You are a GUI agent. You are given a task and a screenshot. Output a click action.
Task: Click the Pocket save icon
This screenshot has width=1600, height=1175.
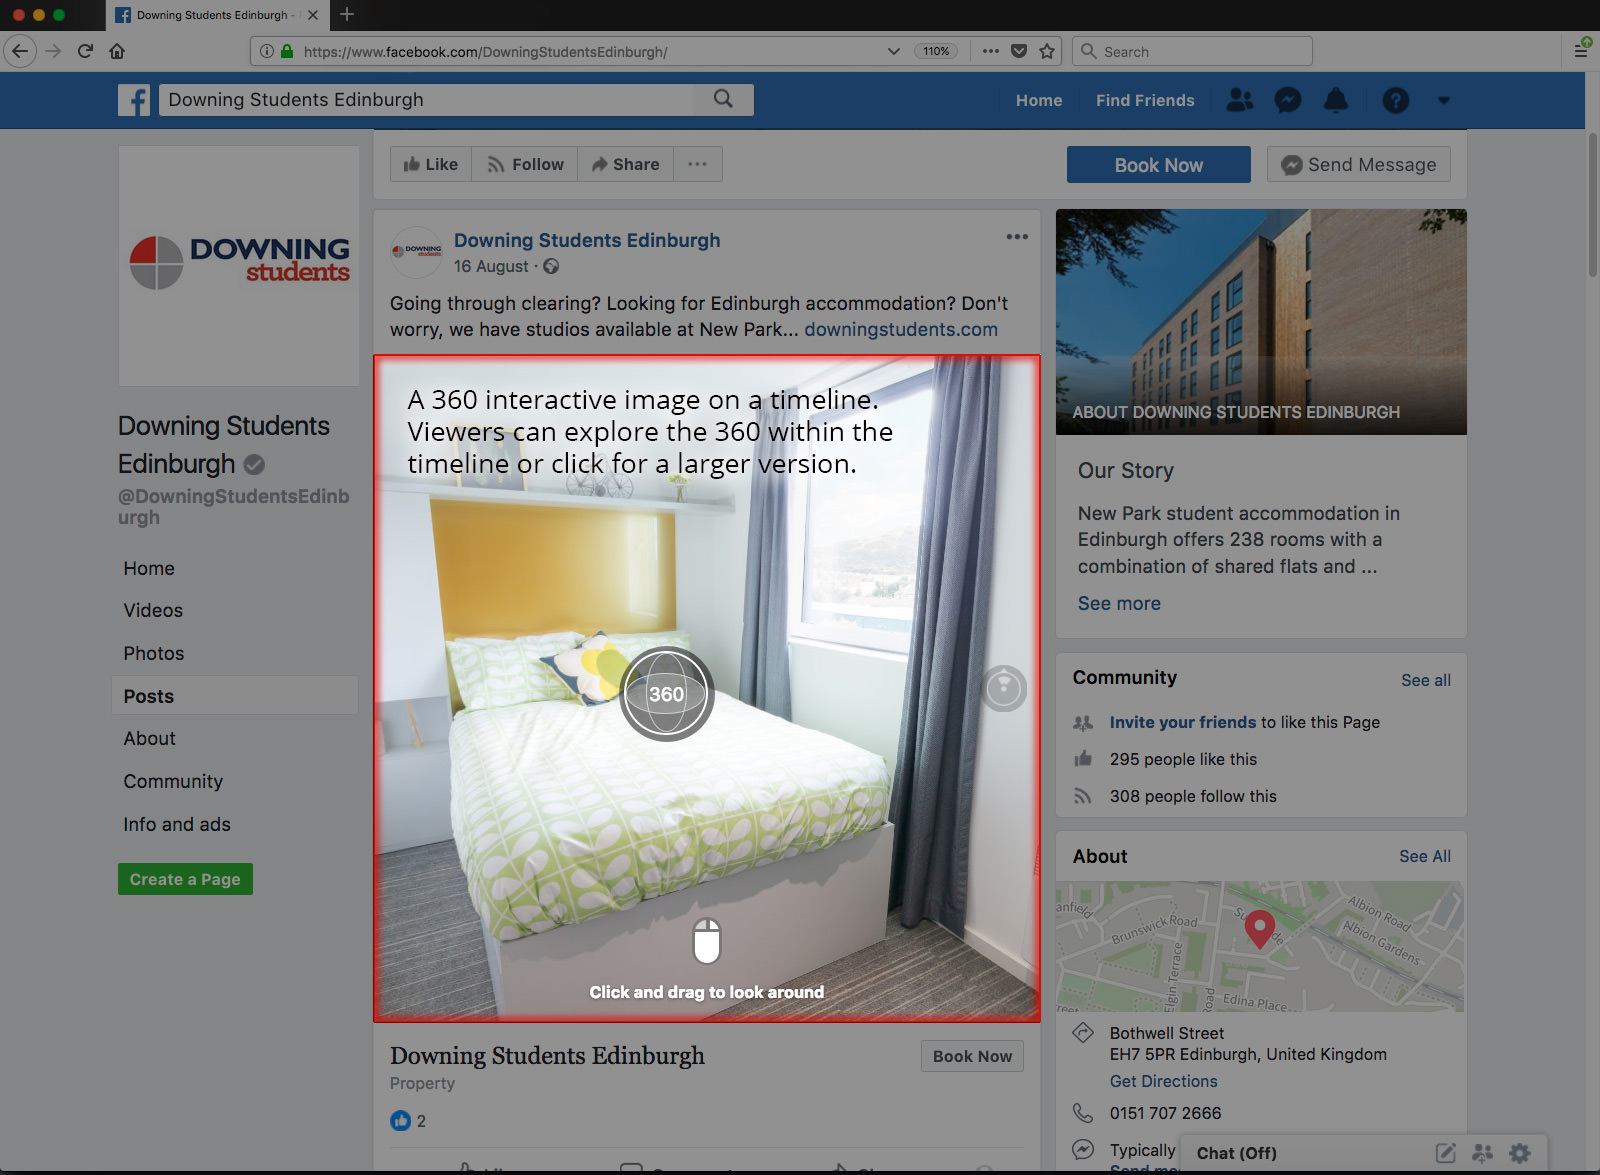[x=1019, y=51]
